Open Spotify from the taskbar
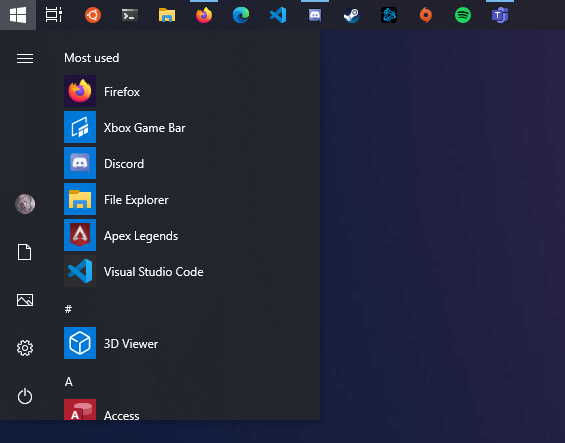565x443 pixels. click(x=463, y=15)
